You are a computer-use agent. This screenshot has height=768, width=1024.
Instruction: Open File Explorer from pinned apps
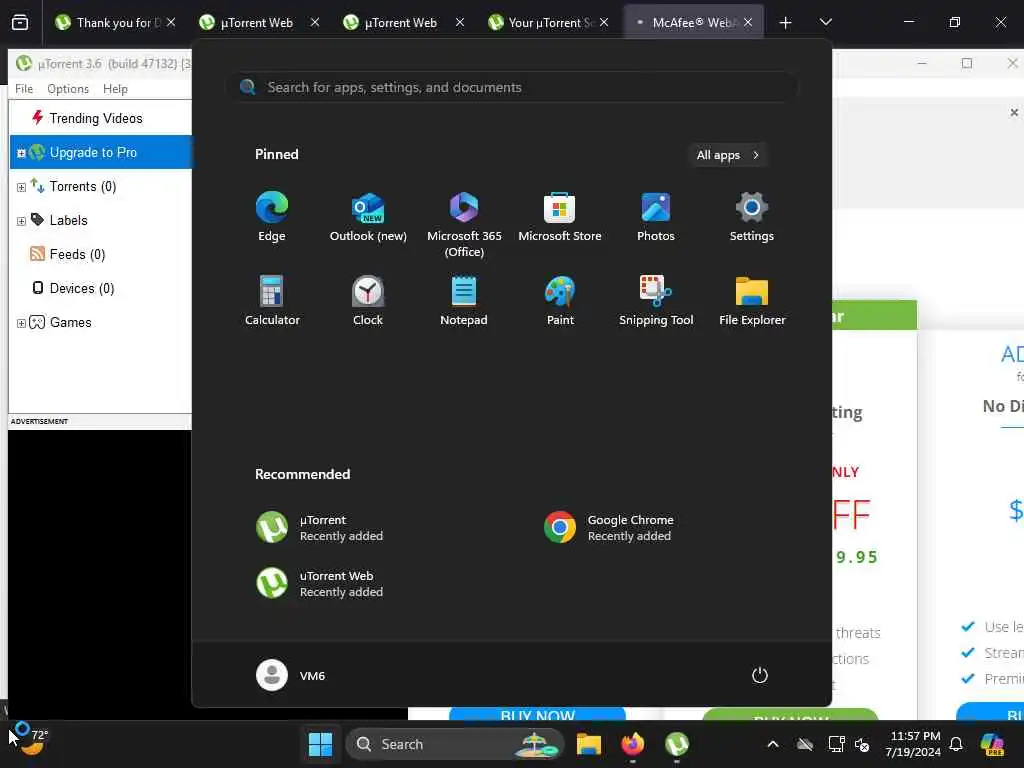(x=752, y=300)
